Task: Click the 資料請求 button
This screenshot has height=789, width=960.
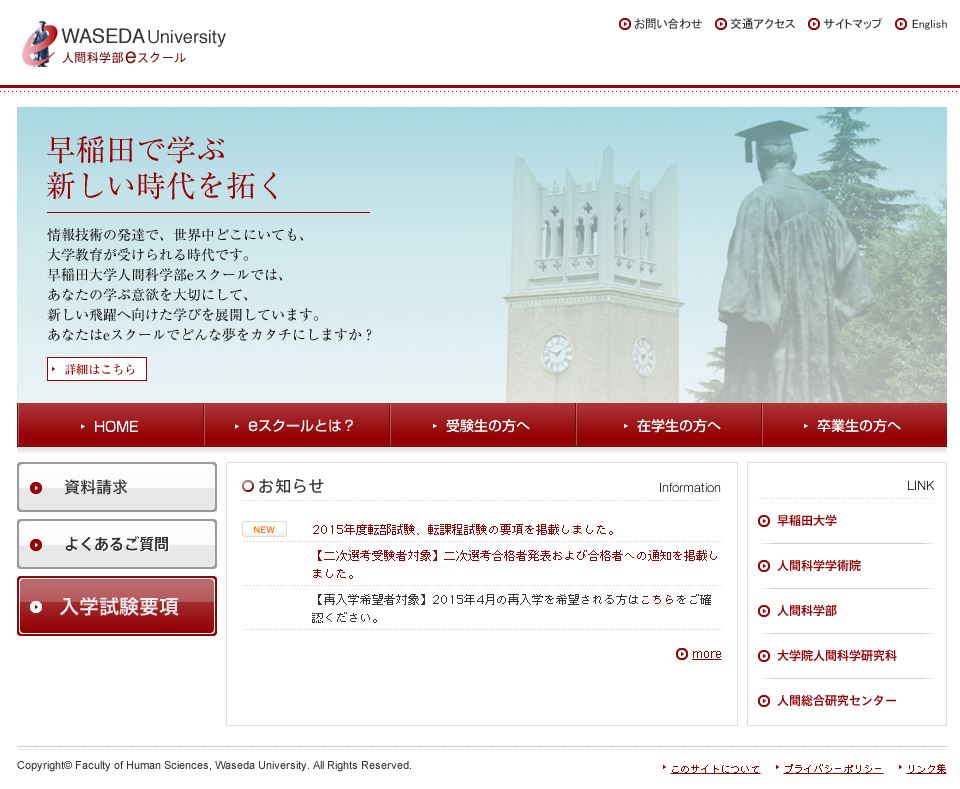Action: click(117, 487)
